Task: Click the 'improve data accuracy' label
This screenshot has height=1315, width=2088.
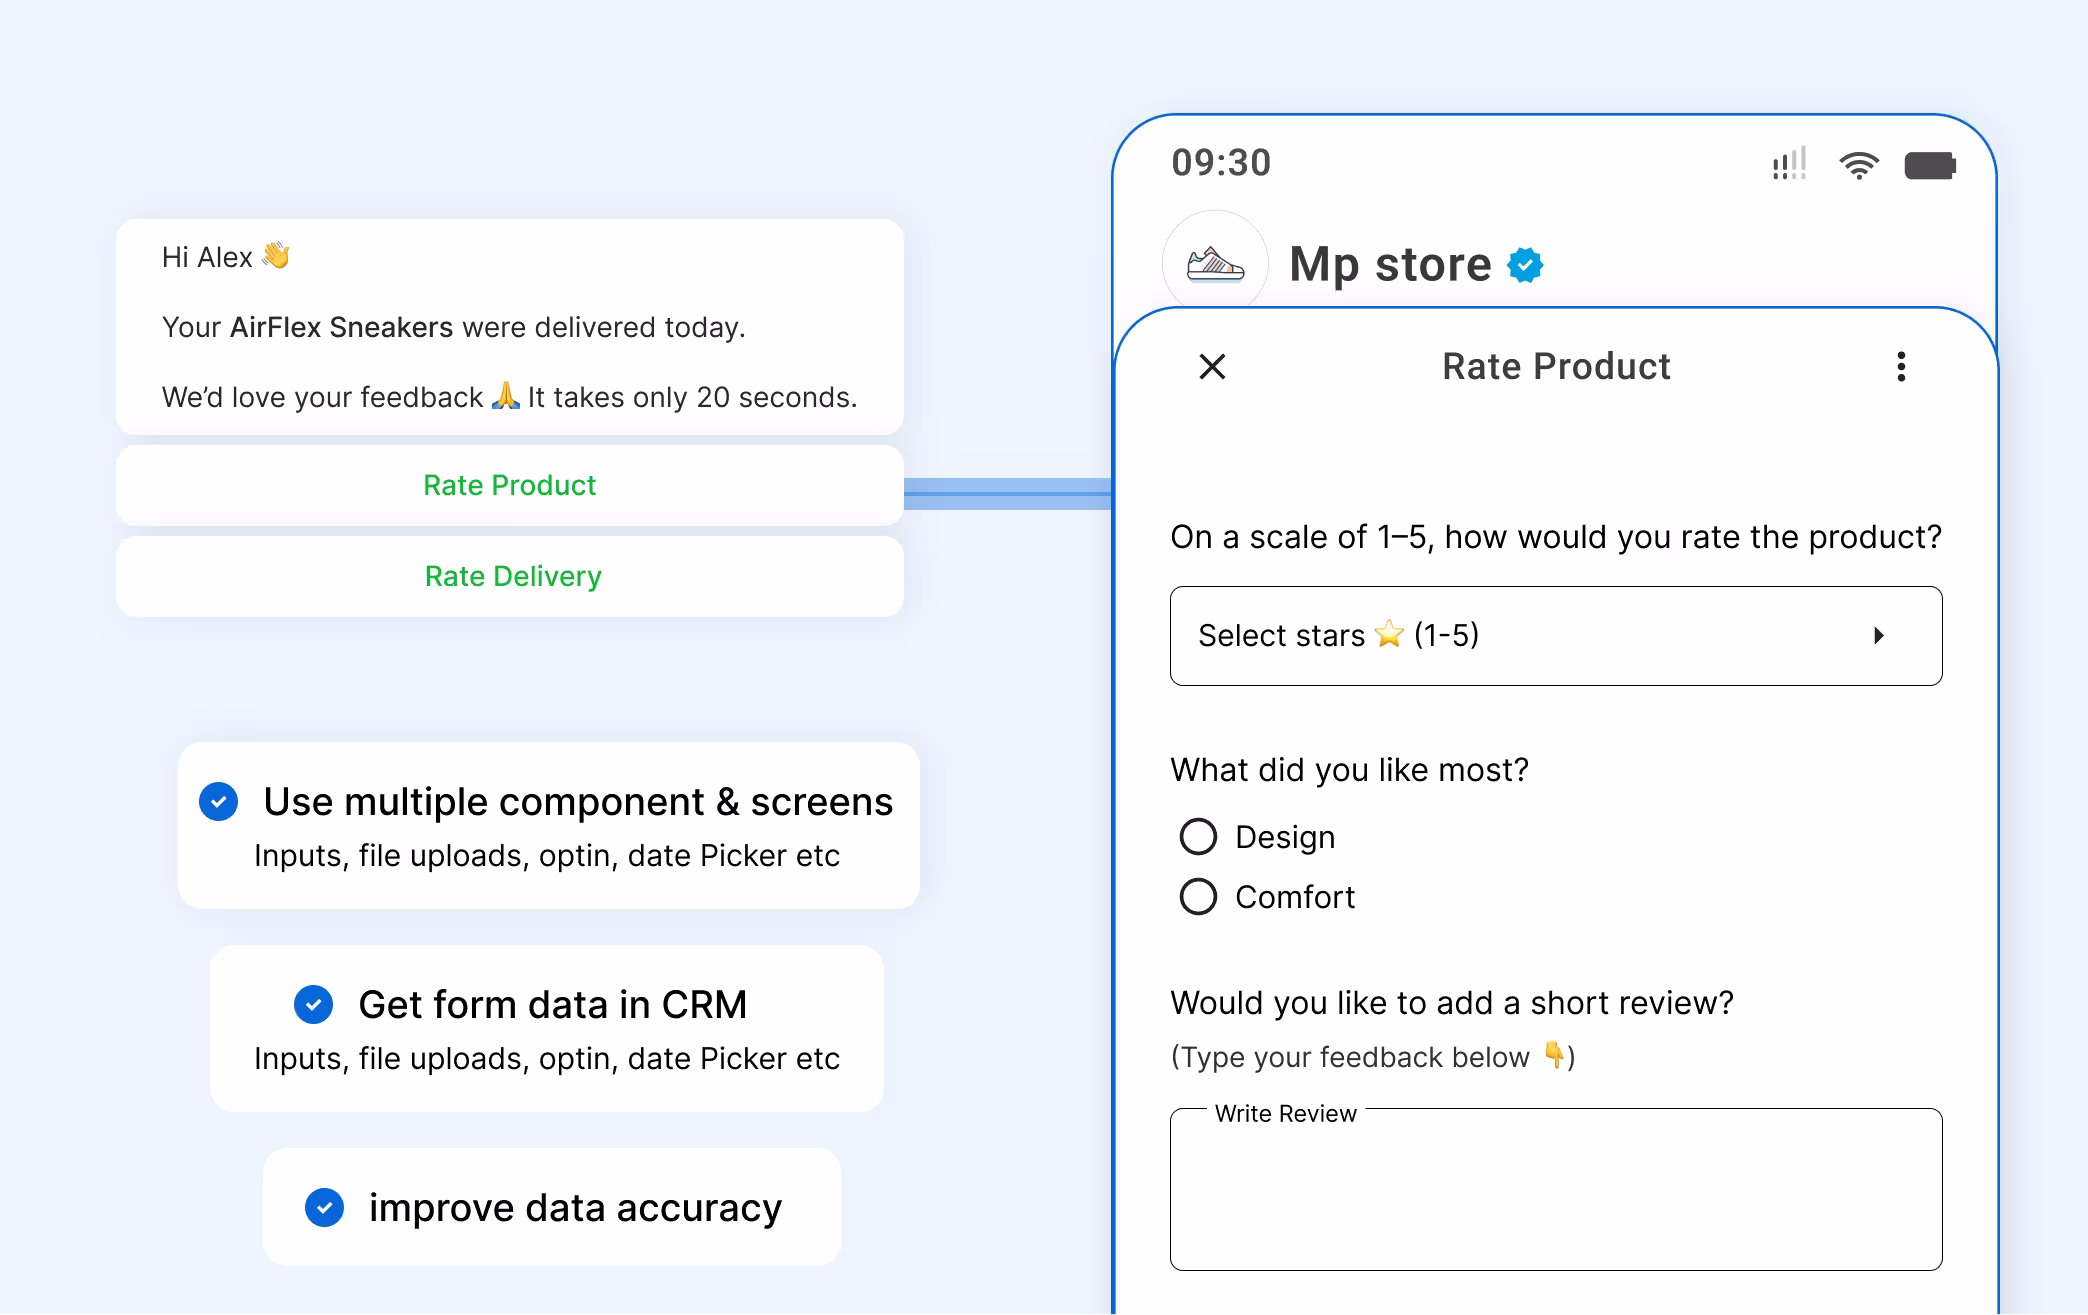Action: coord(575,1208)
